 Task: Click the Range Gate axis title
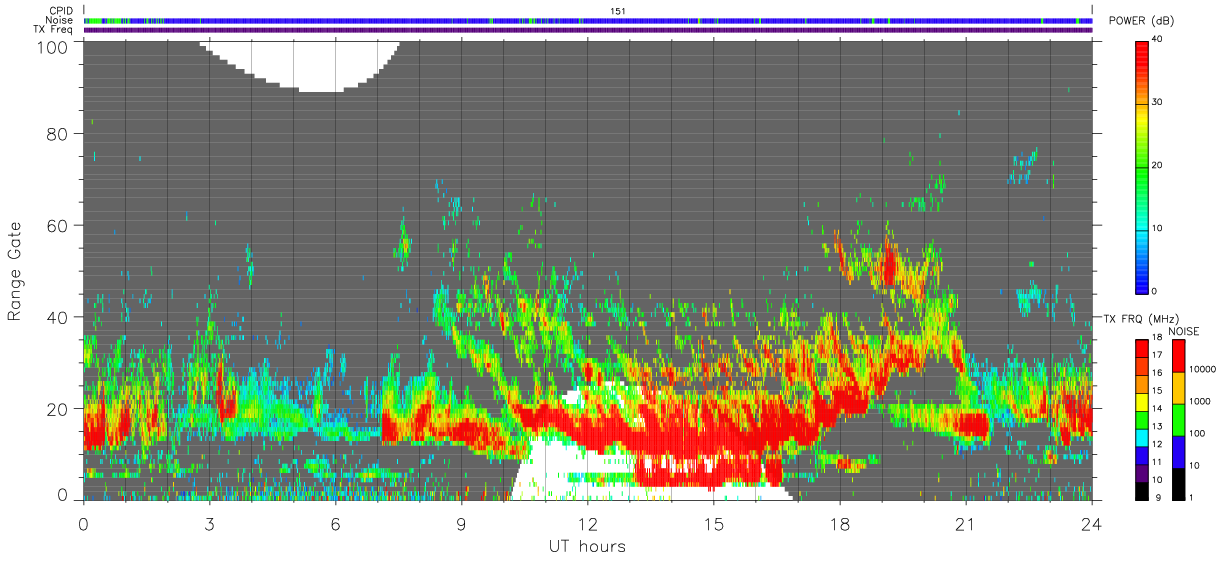15,270
